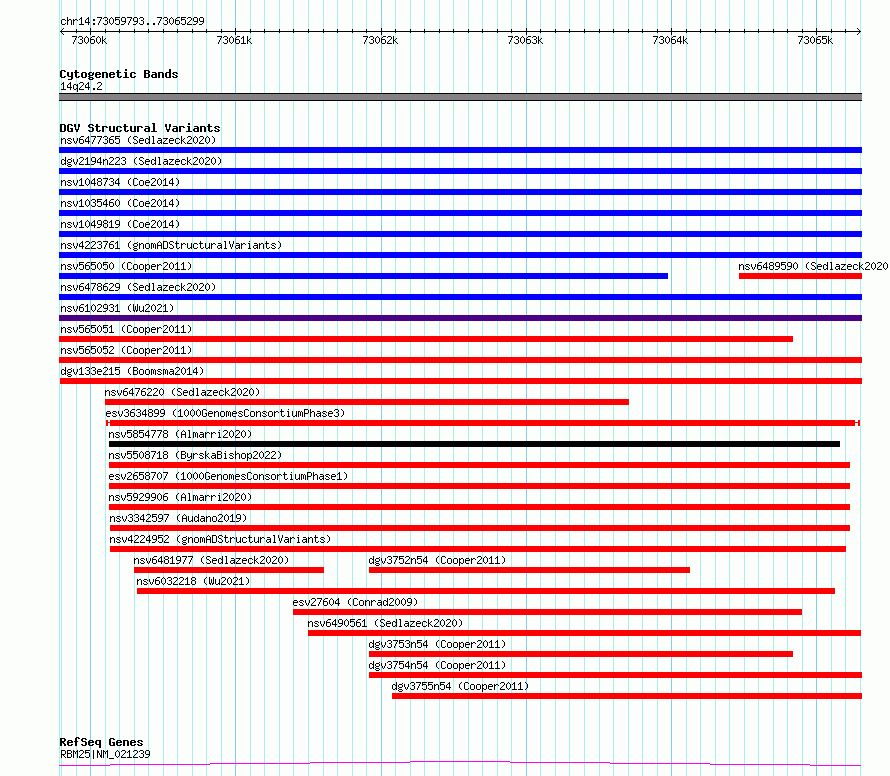Open the nsv5508718 (ByrskaBishop2022) label
Image resolution: width=890 pixels, height=776 pixels.
click(195, 455)
